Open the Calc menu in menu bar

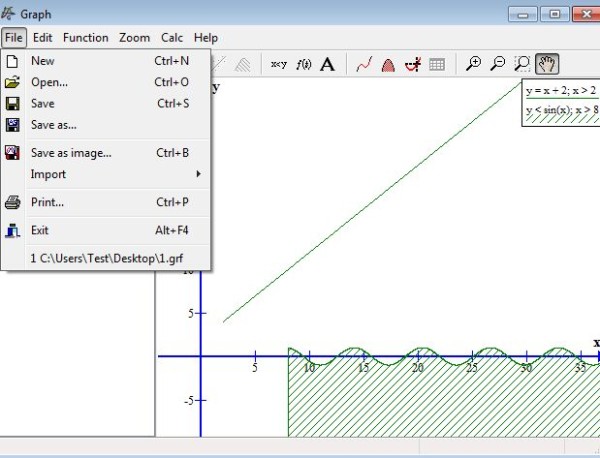tap(172, 37)
